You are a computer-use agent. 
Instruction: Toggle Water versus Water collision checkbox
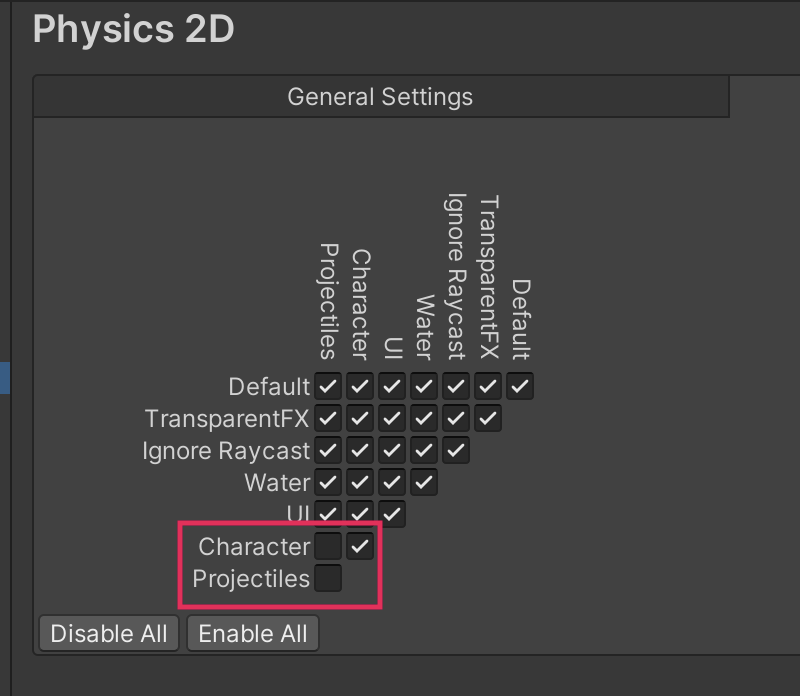coord(424,482)
